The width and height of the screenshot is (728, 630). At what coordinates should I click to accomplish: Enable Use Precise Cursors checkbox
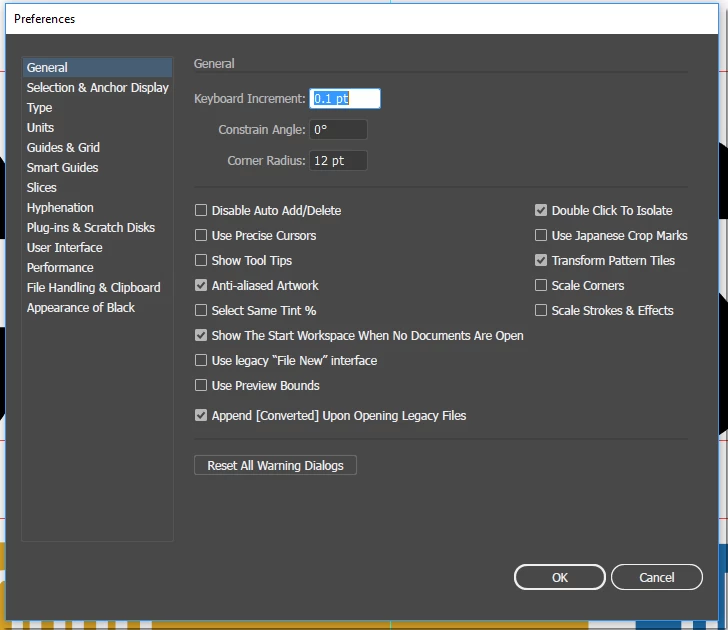[x=201, y=235]
